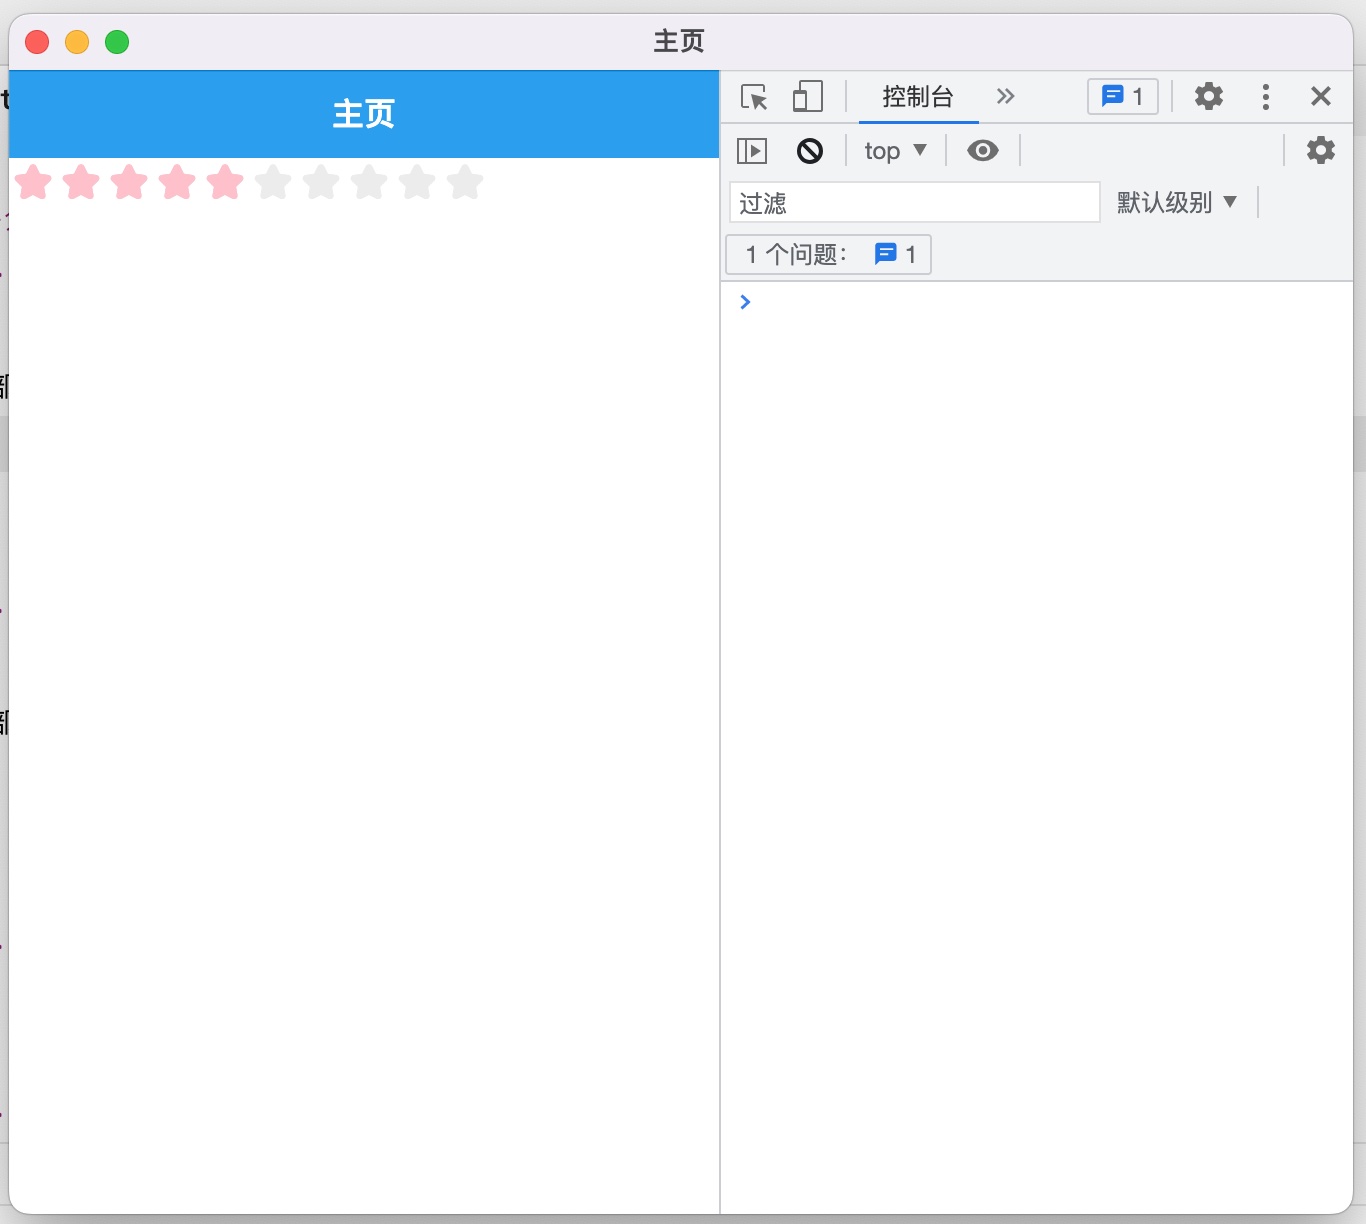This screenshot has width=1366, height=1224.
Task: Open the 默认级别 log level dropdown
Action: [x=1177, y=202]
